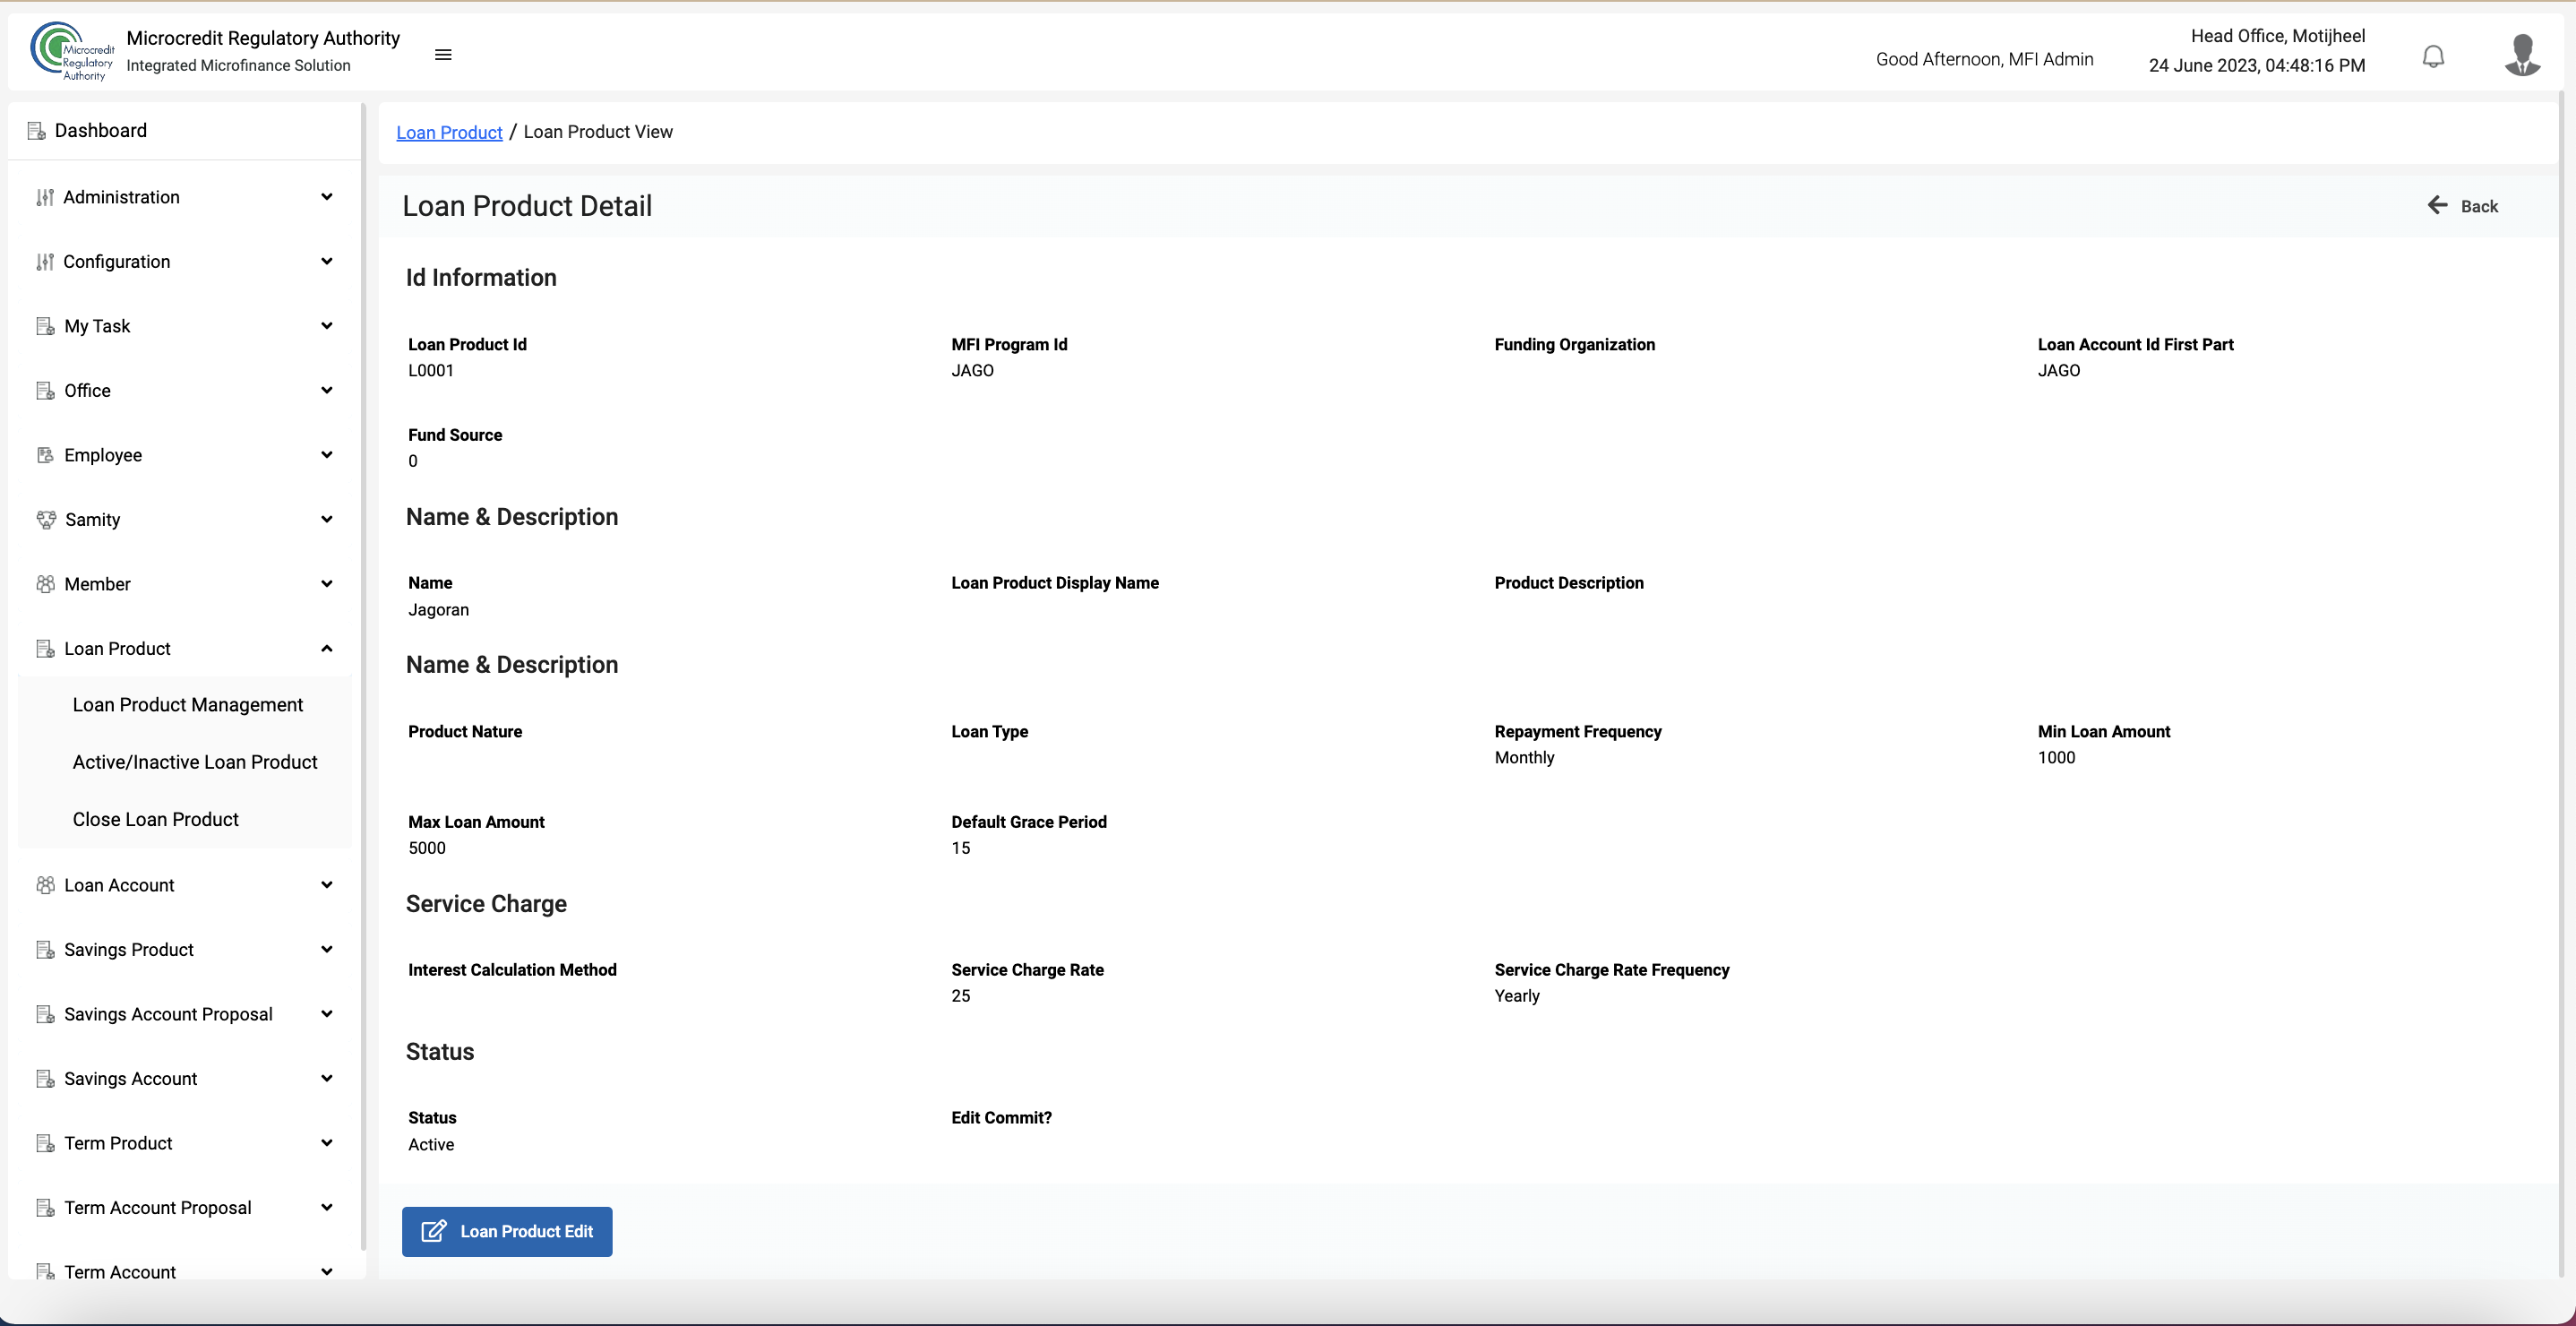The width and height of the screenshot is (2576, 1326).
Task: Click the Service Charge Rate Frequency value Yearly
Action: pos(1516,996)
